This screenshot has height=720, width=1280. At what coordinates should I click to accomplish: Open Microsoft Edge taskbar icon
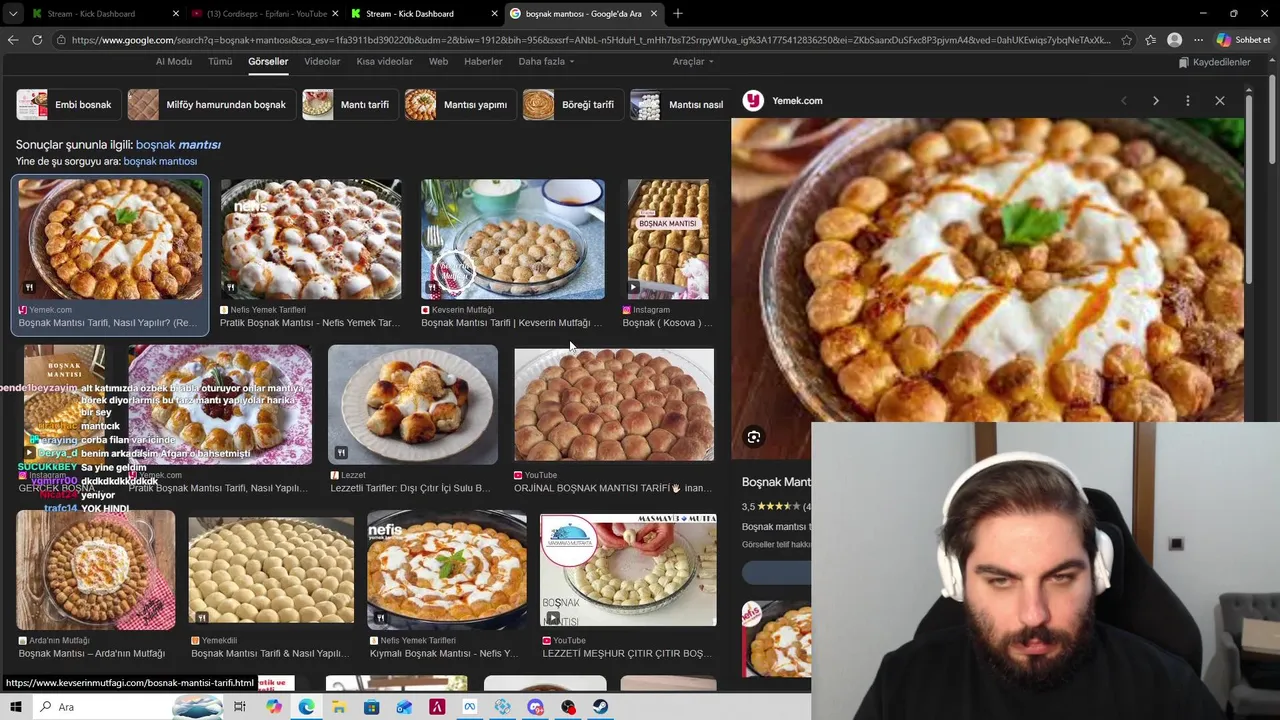point(306,707)
